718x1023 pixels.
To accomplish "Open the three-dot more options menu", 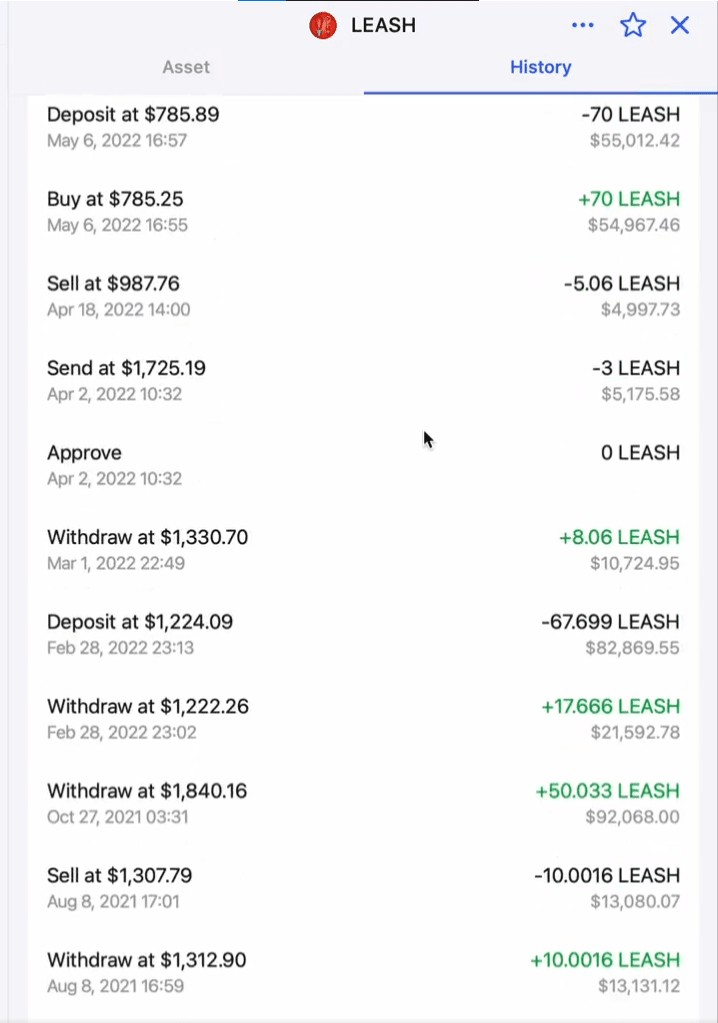I will pyautogui.click(x=582, y=25).
